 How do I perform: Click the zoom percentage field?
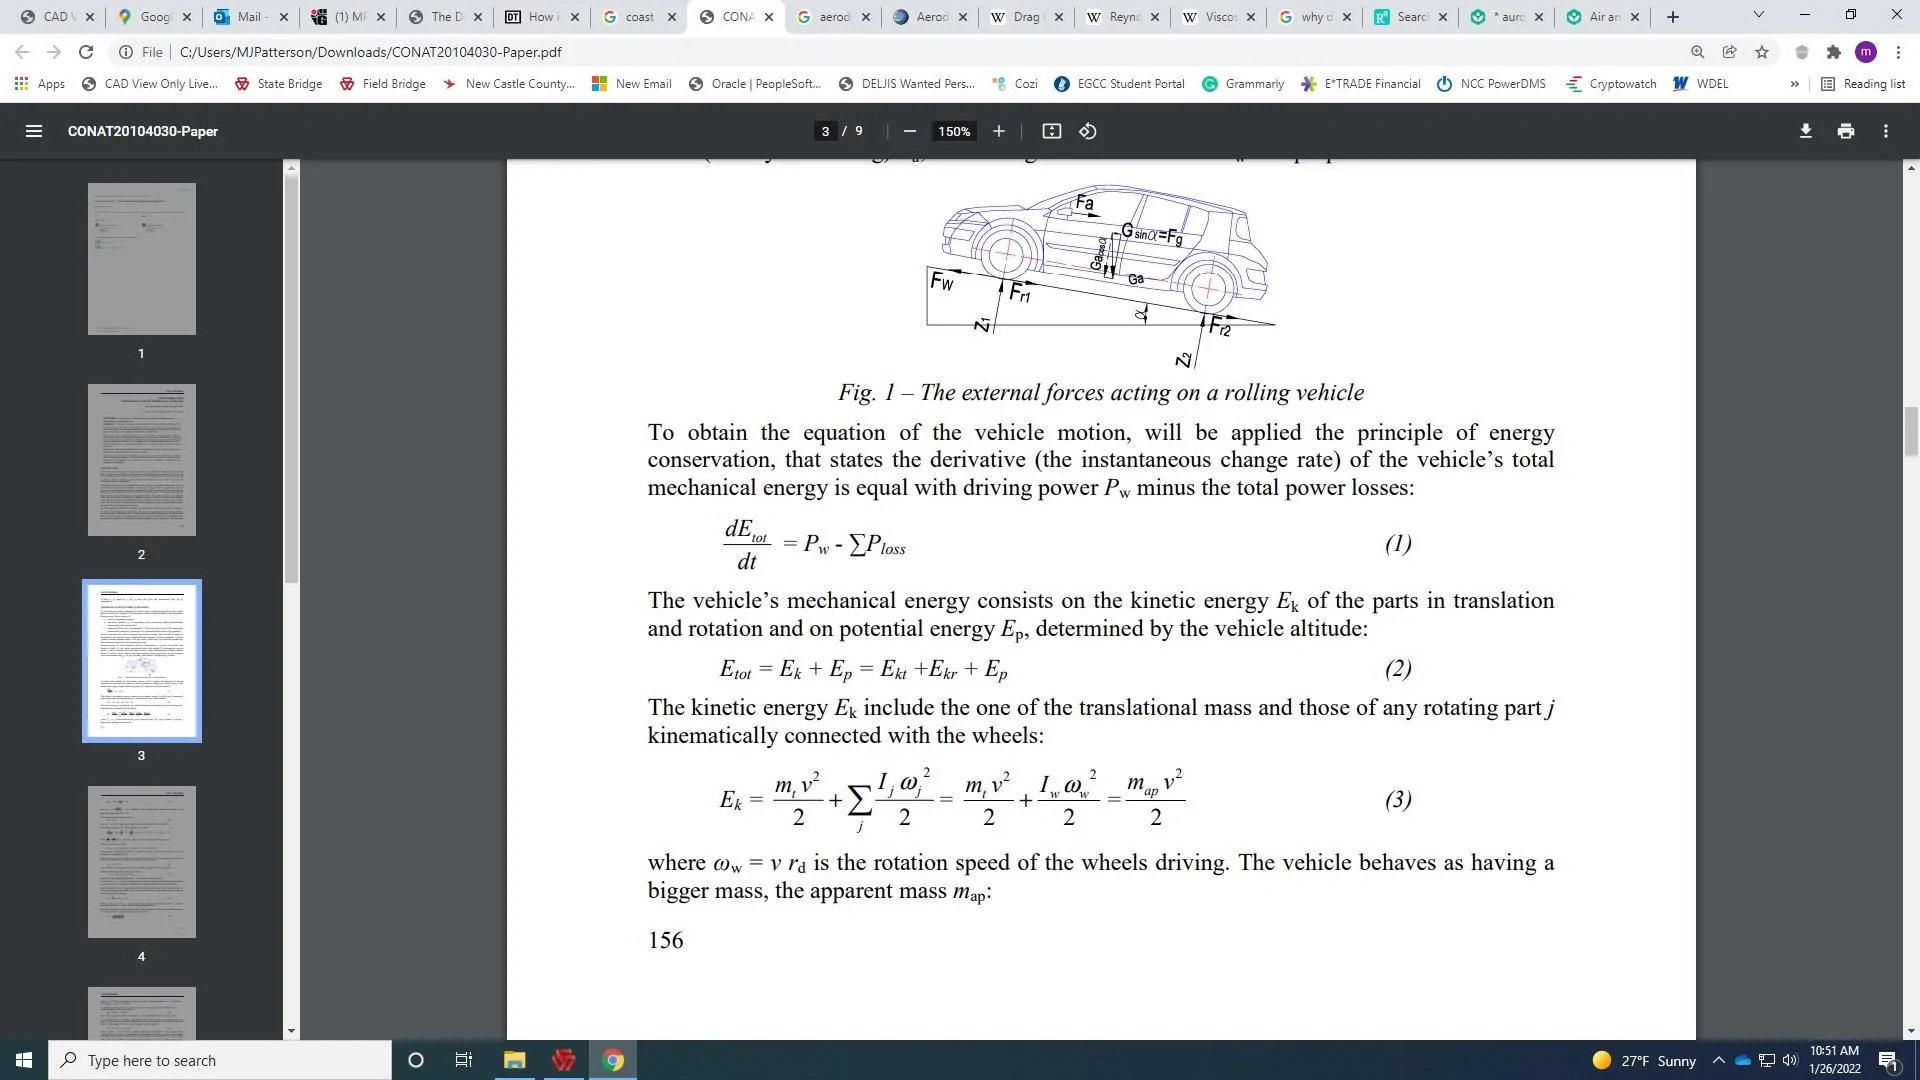pos(954,131)
